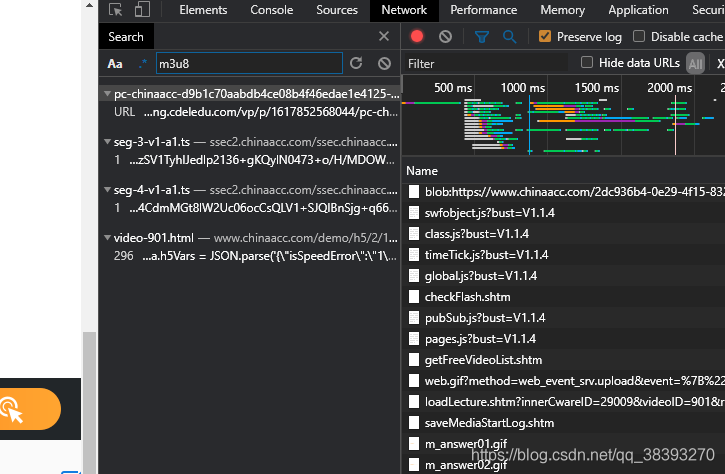Click the 1000 ms mark on the timeline overview
The height and width of the screenshot is (474, 725).
click(522, 87)
